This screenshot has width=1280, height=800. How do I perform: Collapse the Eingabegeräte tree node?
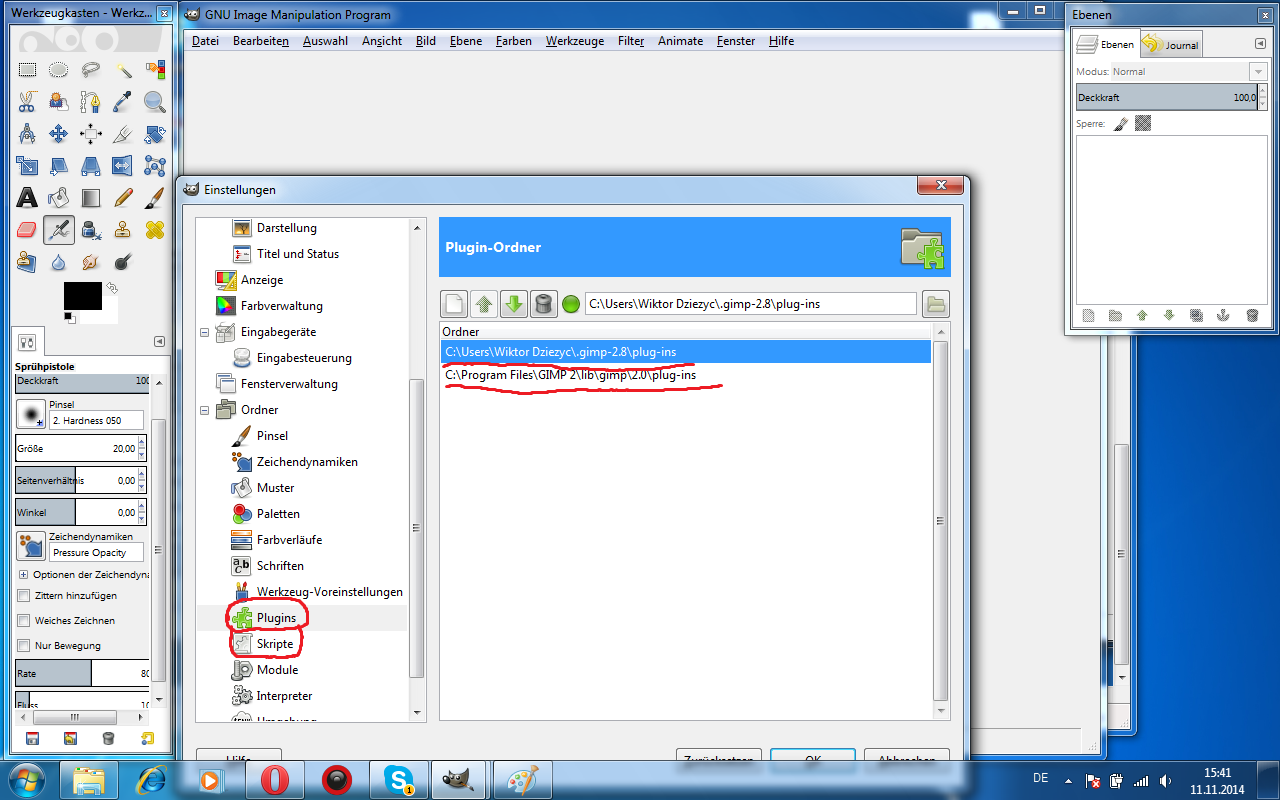[205, 332]
